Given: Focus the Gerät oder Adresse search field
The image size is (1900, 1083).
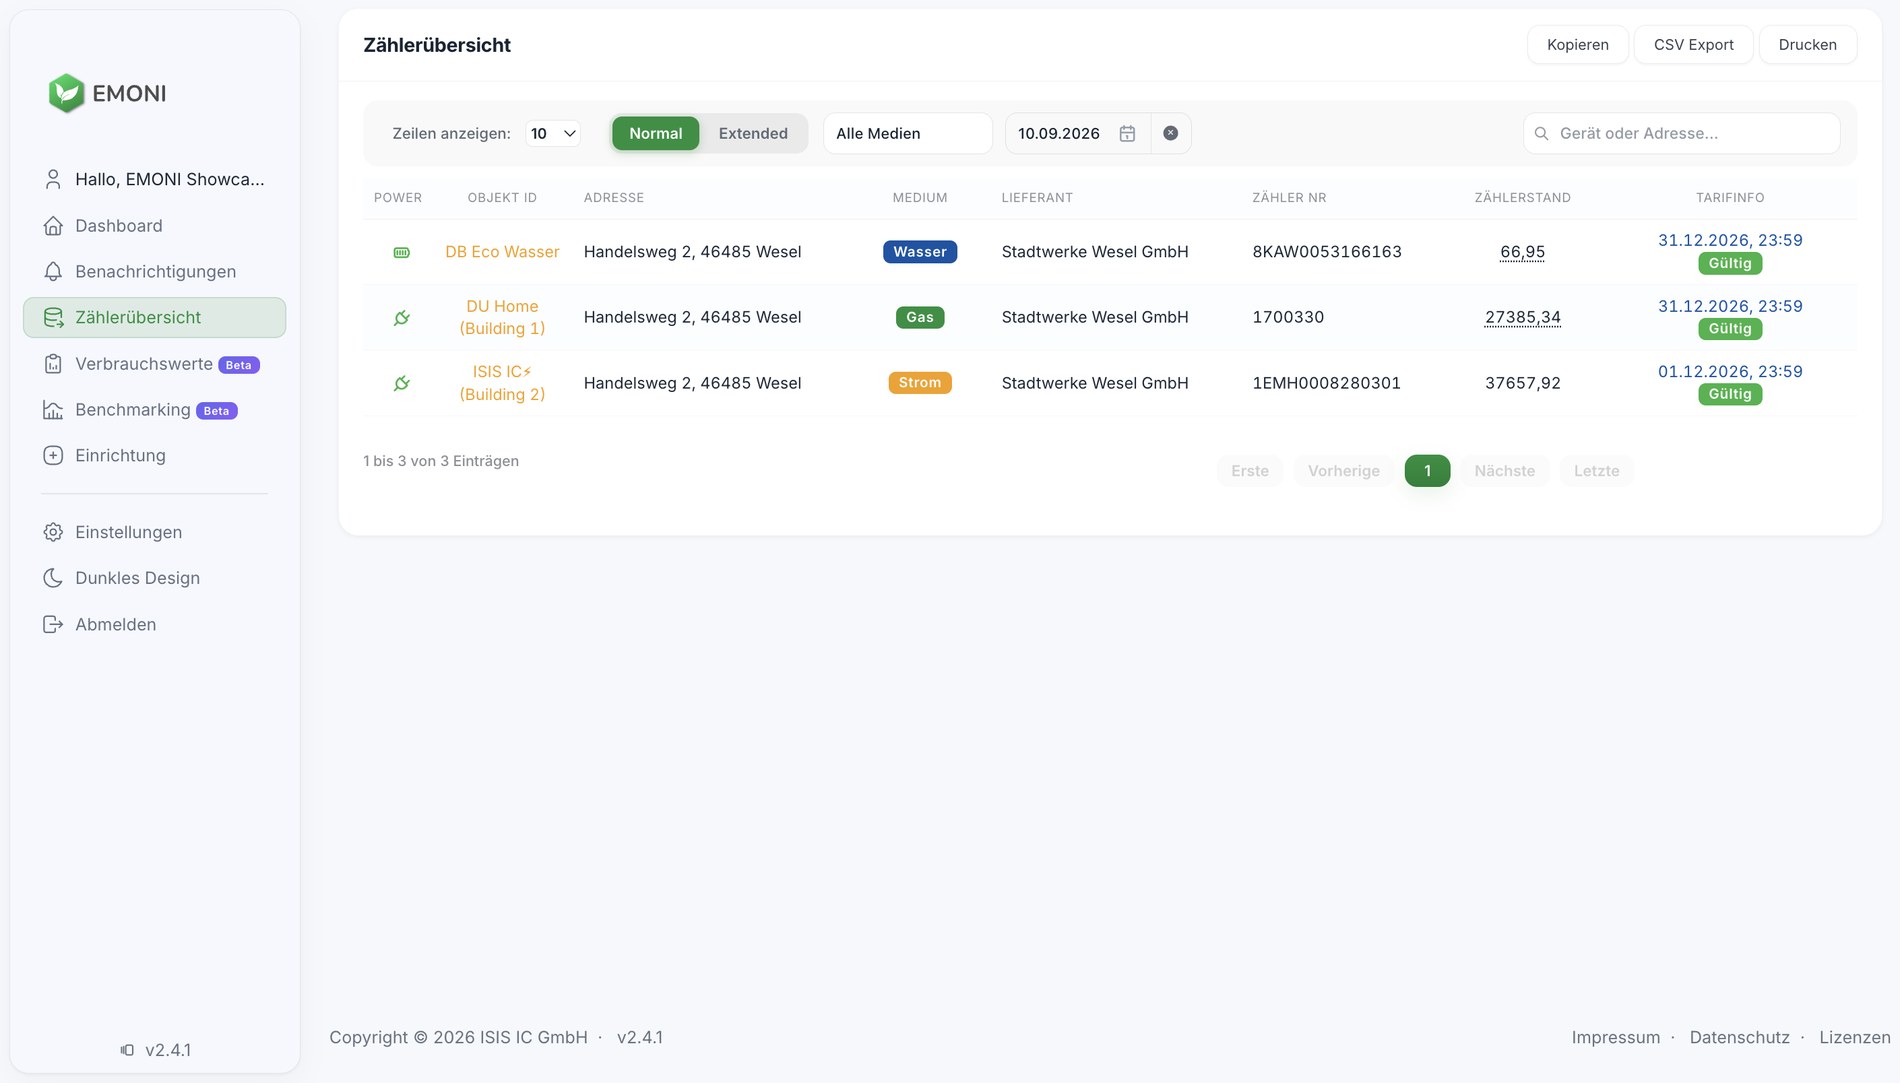Looking at the screenshot, I should click(x=1682, y=134).
